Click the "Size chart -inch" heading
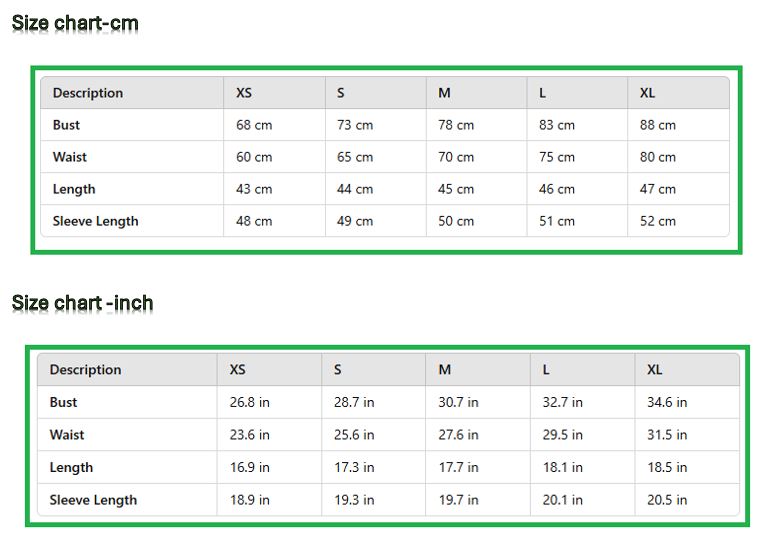 pos(82,302)
